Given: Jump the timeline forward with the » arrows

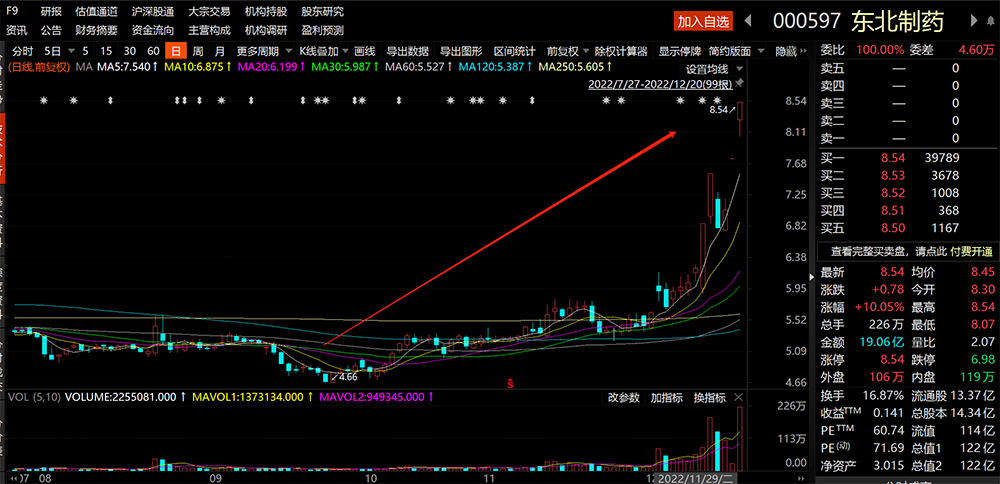Looking at the screenshot, I should click(800, 478).
